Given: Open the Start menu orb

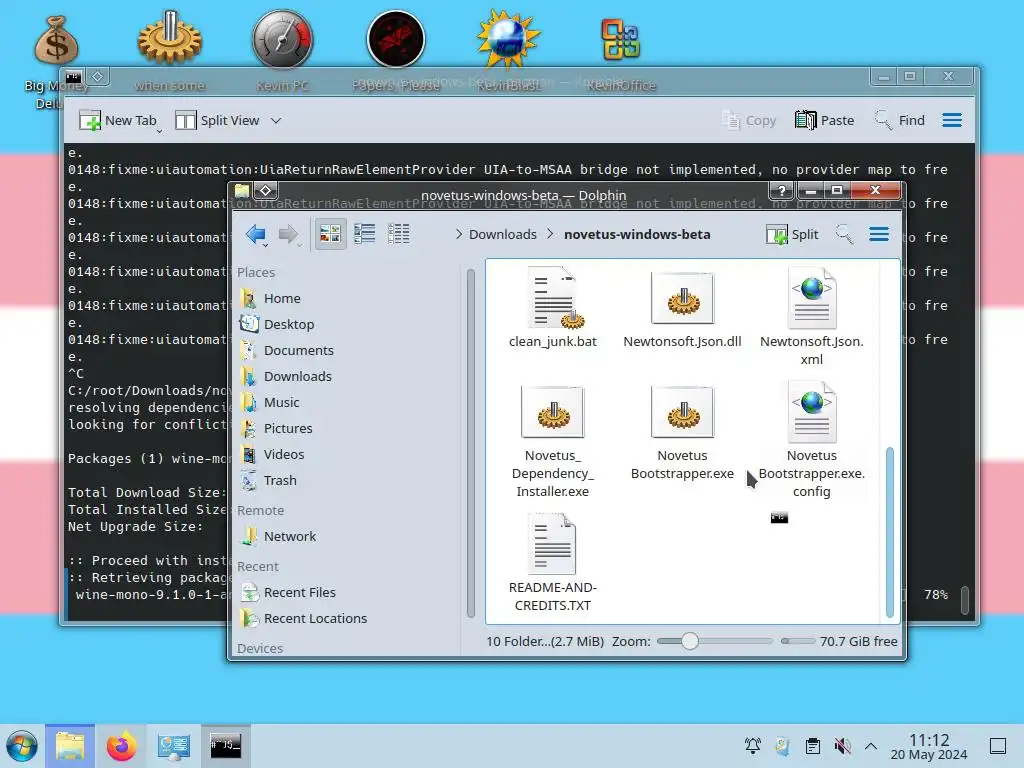Looking at the screenshot, I should [22, 746].
